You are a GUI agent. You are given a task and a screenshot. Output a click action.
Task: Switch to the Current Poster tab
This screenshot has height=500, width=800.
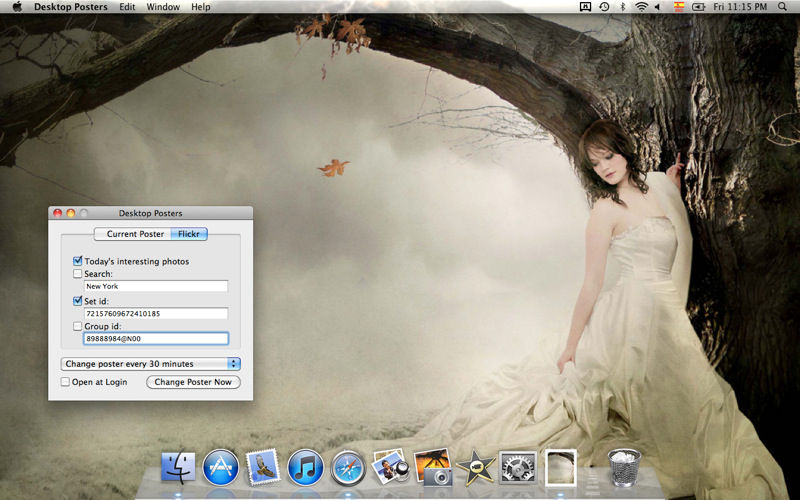pos(135,234)
